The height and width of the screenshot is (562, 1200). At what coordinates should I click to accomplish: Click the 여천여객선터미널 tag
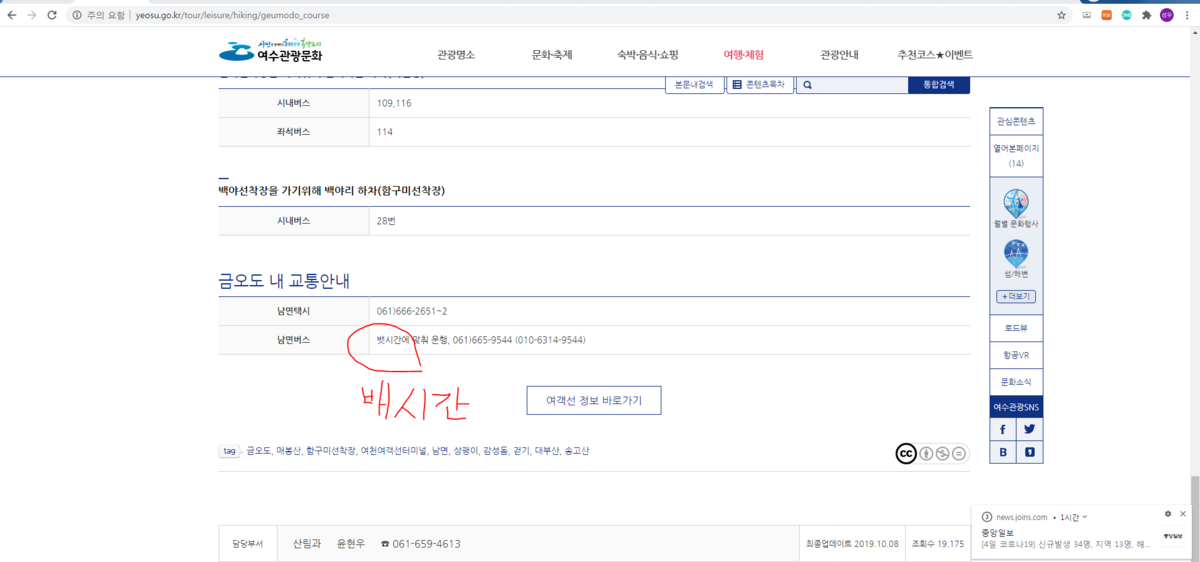[394, 451]
